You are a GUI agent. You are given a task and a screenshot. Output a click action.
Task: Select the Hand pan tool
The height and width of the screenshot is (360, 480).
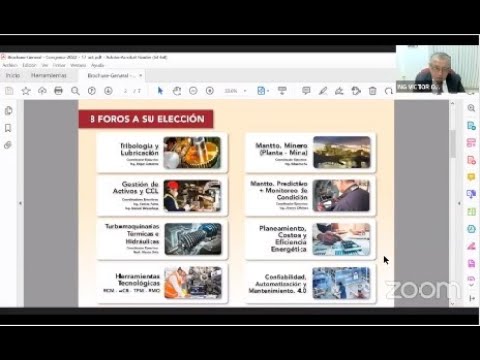[177, 91]
